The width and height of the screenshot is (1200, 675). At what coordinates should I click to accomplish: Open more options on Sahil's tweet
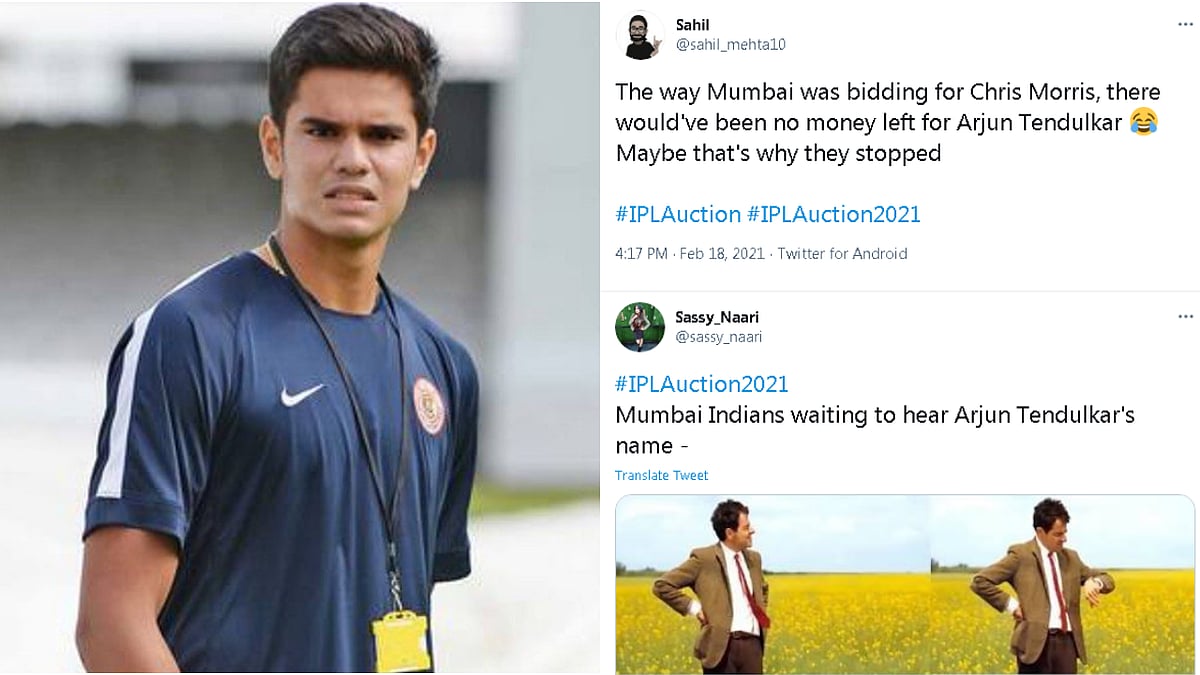[1185, 25]
